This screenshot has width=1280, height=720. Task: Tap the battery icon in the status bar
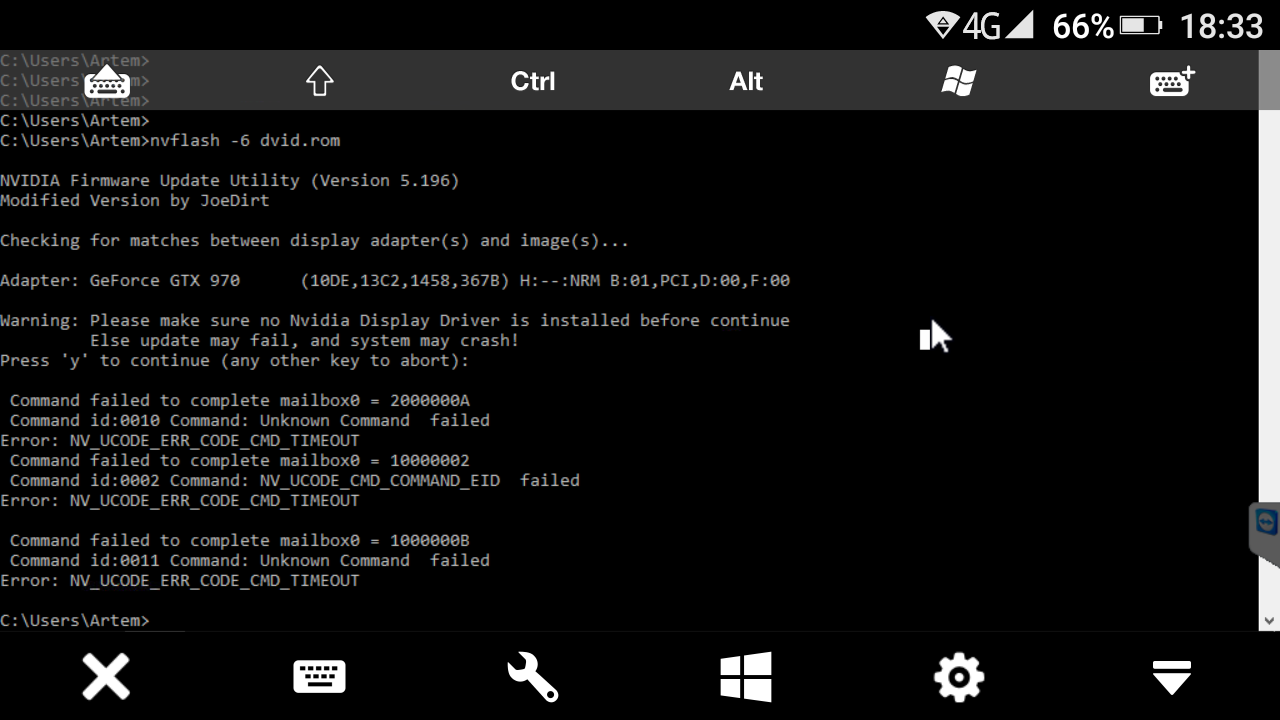point(1141,25)
